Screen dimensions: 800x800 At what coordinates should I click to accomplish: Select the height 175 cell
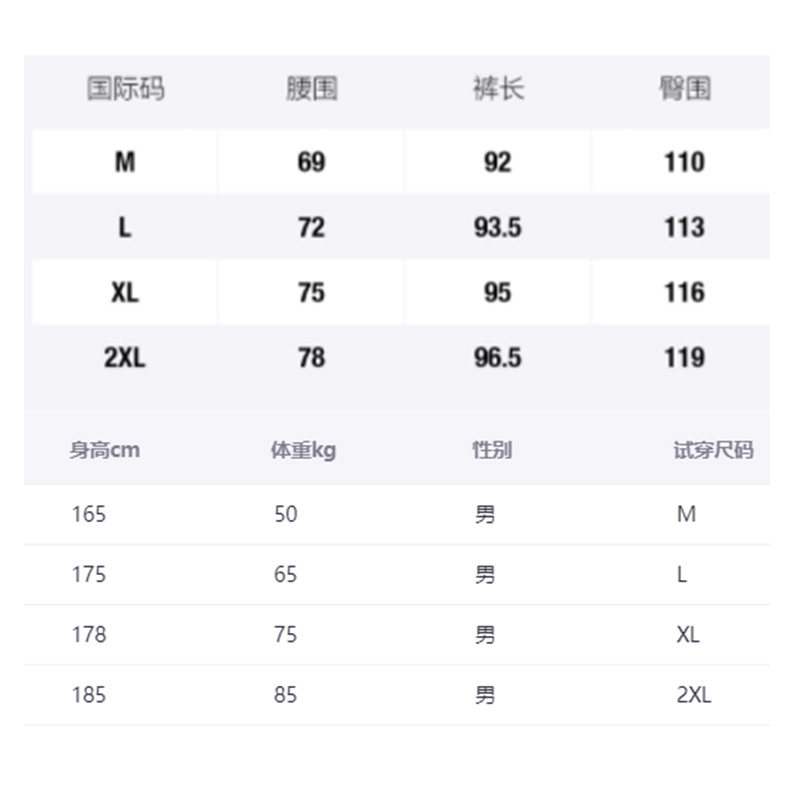pyautogui.click(x=89, y=575)
